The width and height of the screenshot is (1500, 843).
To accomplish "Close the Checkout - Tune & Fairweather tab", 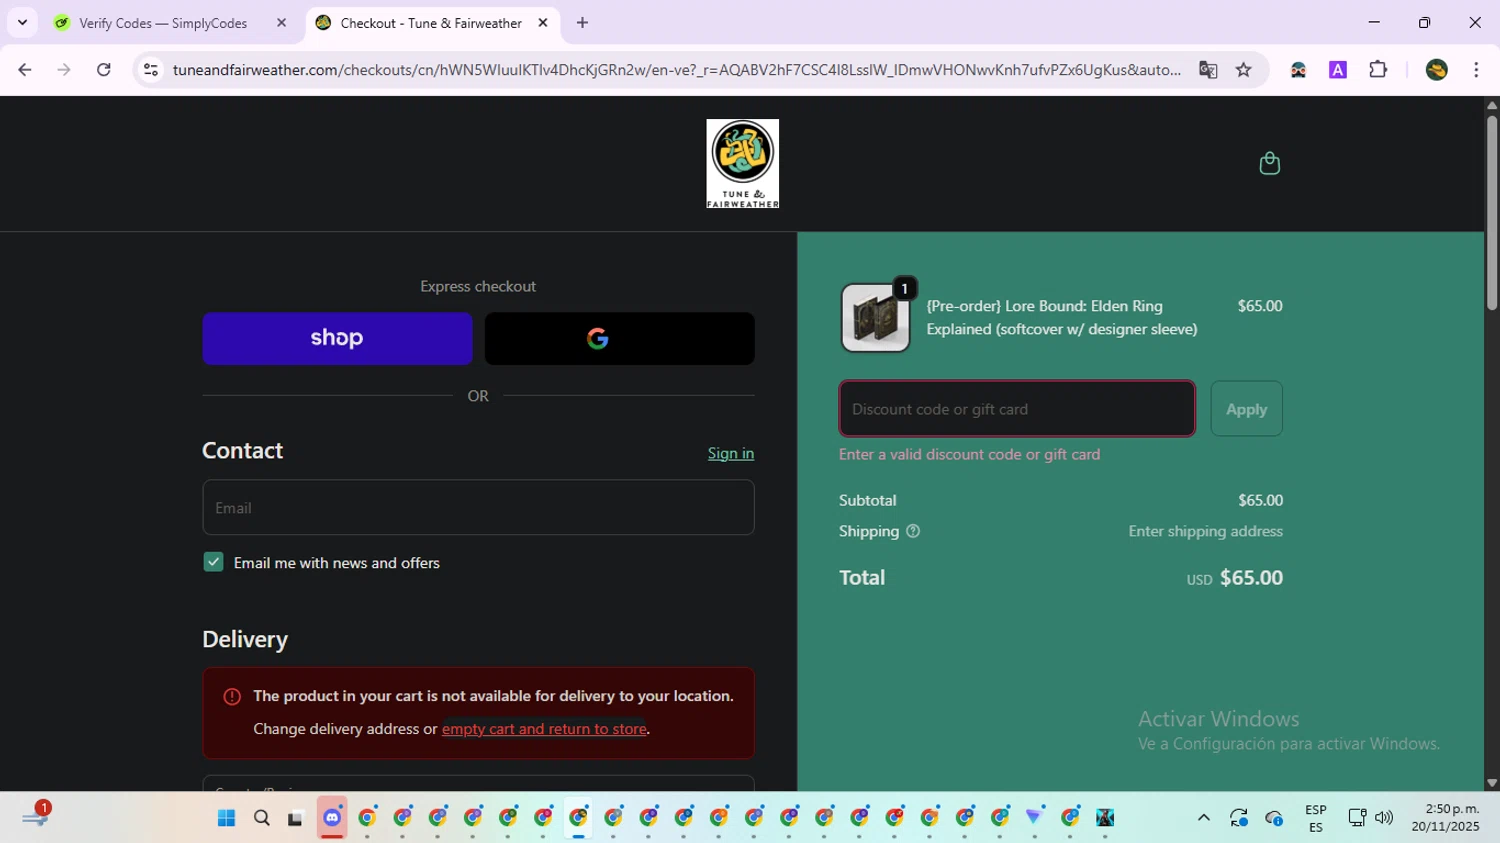I will pos(543,23).
